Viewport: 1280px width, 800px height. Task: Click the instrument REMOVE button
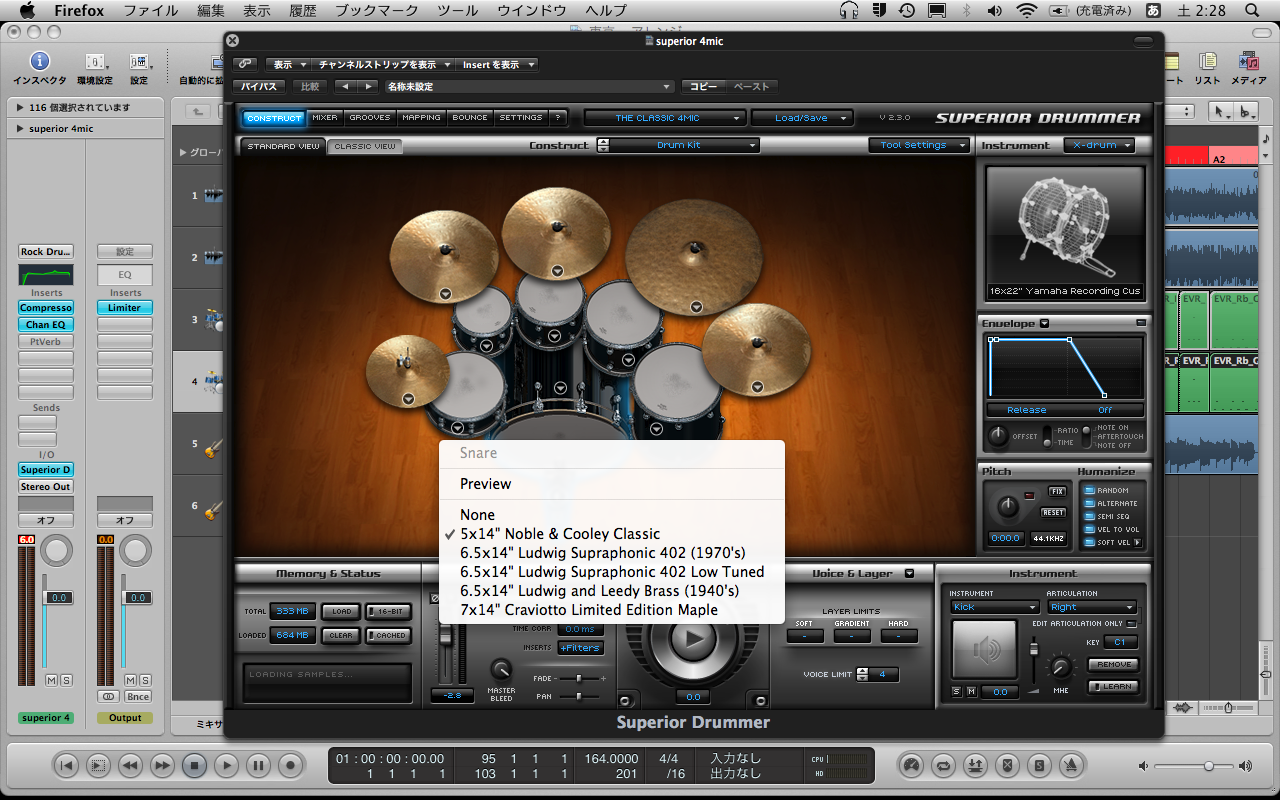coord(1114,665)
